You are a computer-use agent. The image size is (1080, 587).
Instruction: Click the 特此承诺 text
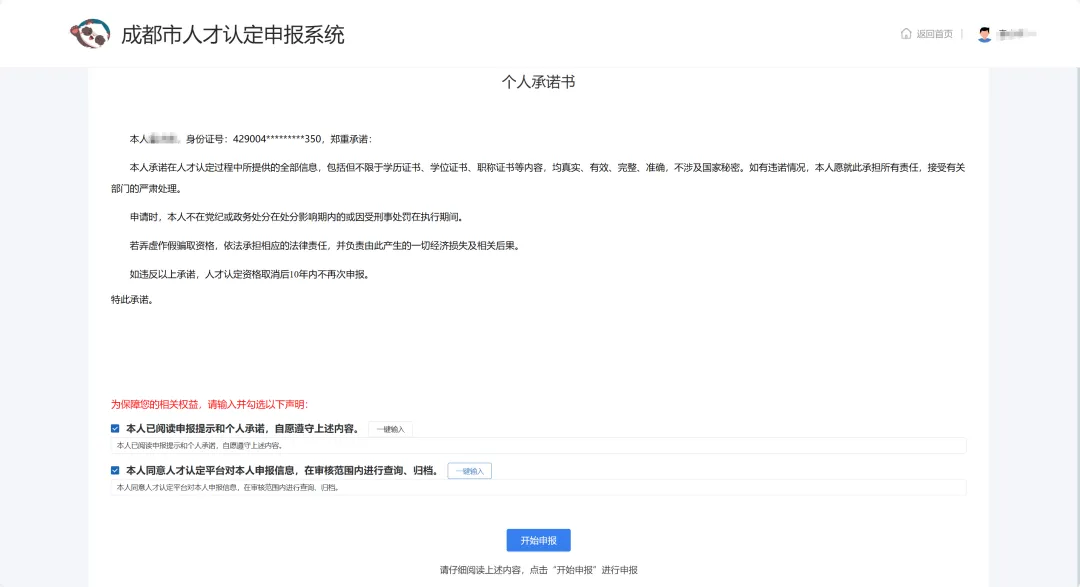coord(132,300)
